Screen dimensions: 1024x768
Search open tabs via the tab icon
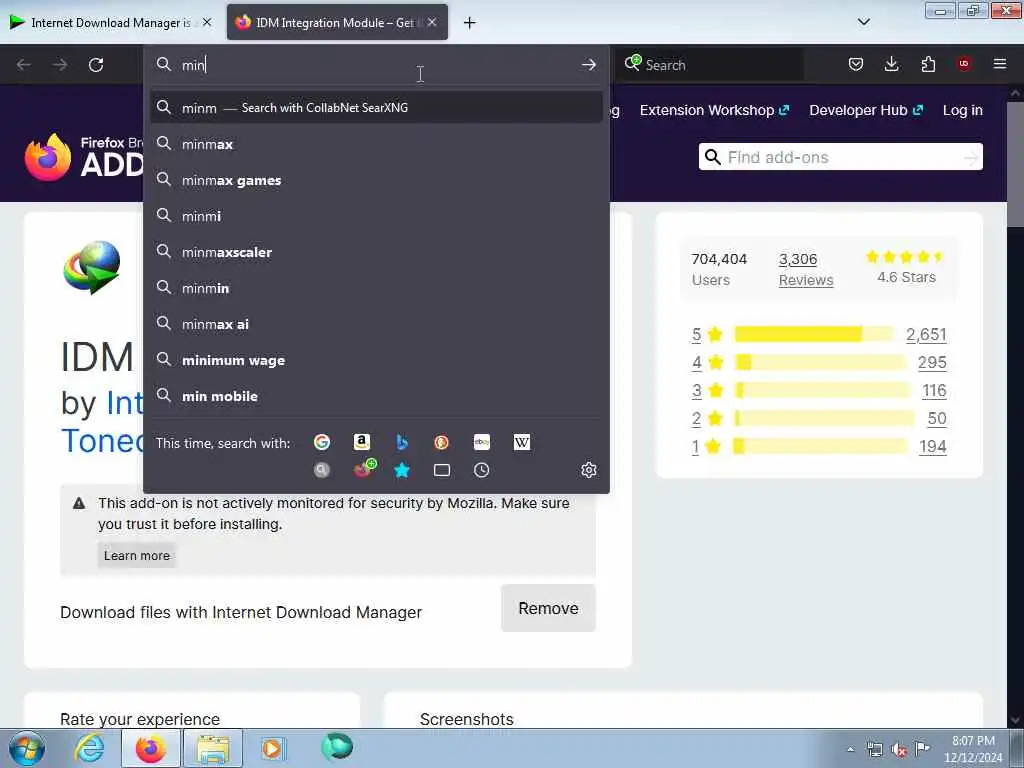point(441,470)
